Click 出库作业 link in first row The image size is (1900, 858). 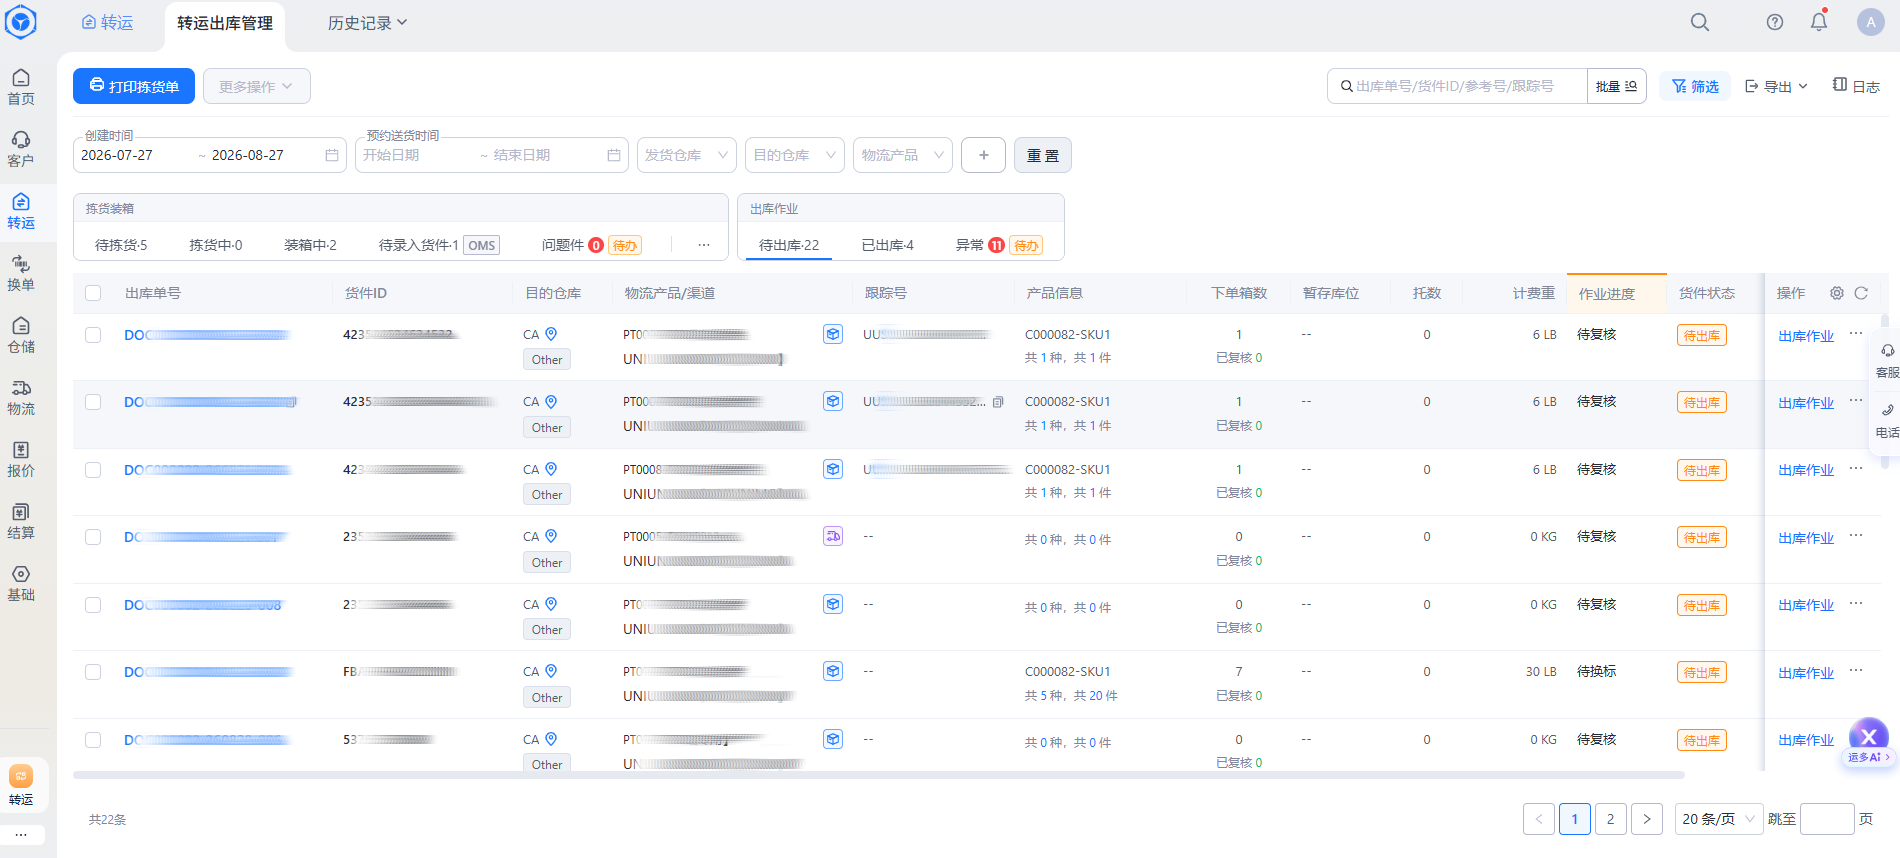coord(1806,336)
